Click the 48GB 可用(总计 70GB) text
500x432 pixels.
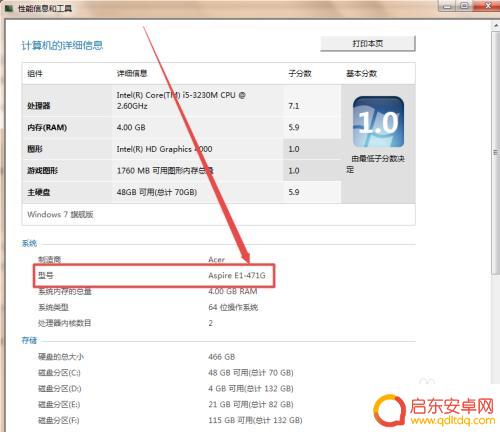pos(157,192)
